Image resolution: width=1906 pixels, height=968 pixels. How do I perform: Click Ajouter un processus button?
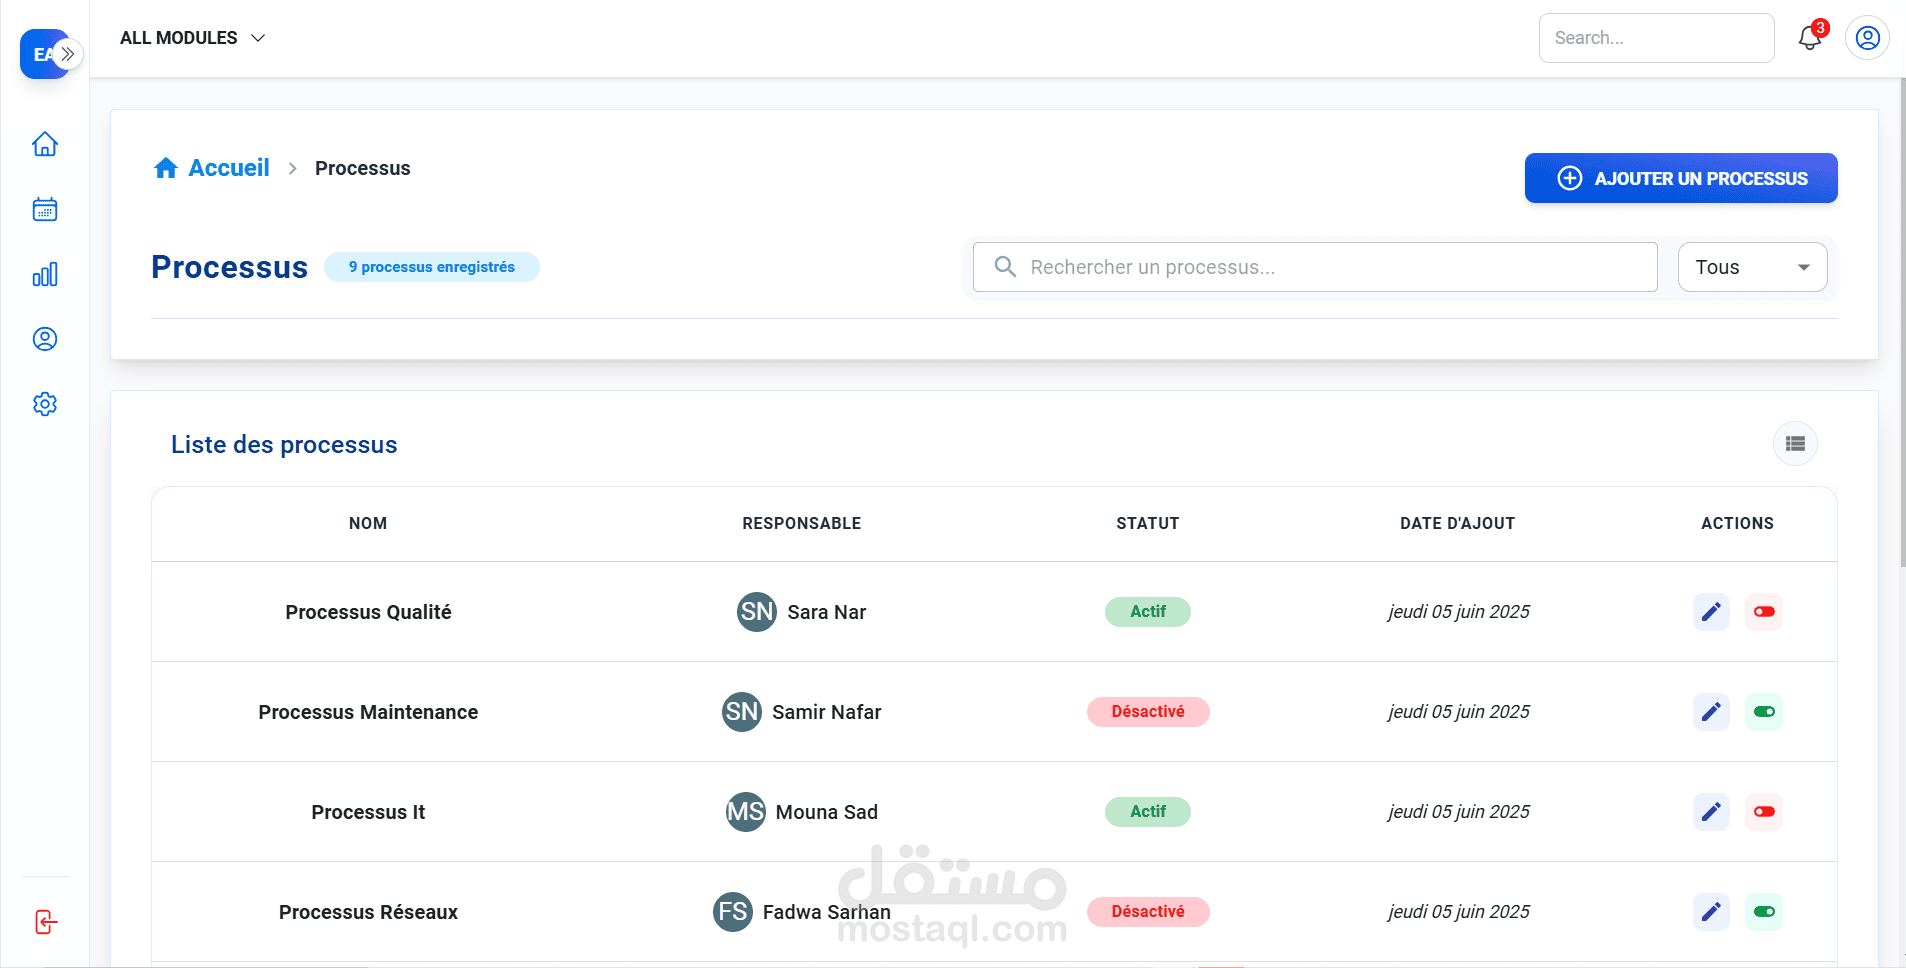pyautogui.click(x=1681, y=178)
